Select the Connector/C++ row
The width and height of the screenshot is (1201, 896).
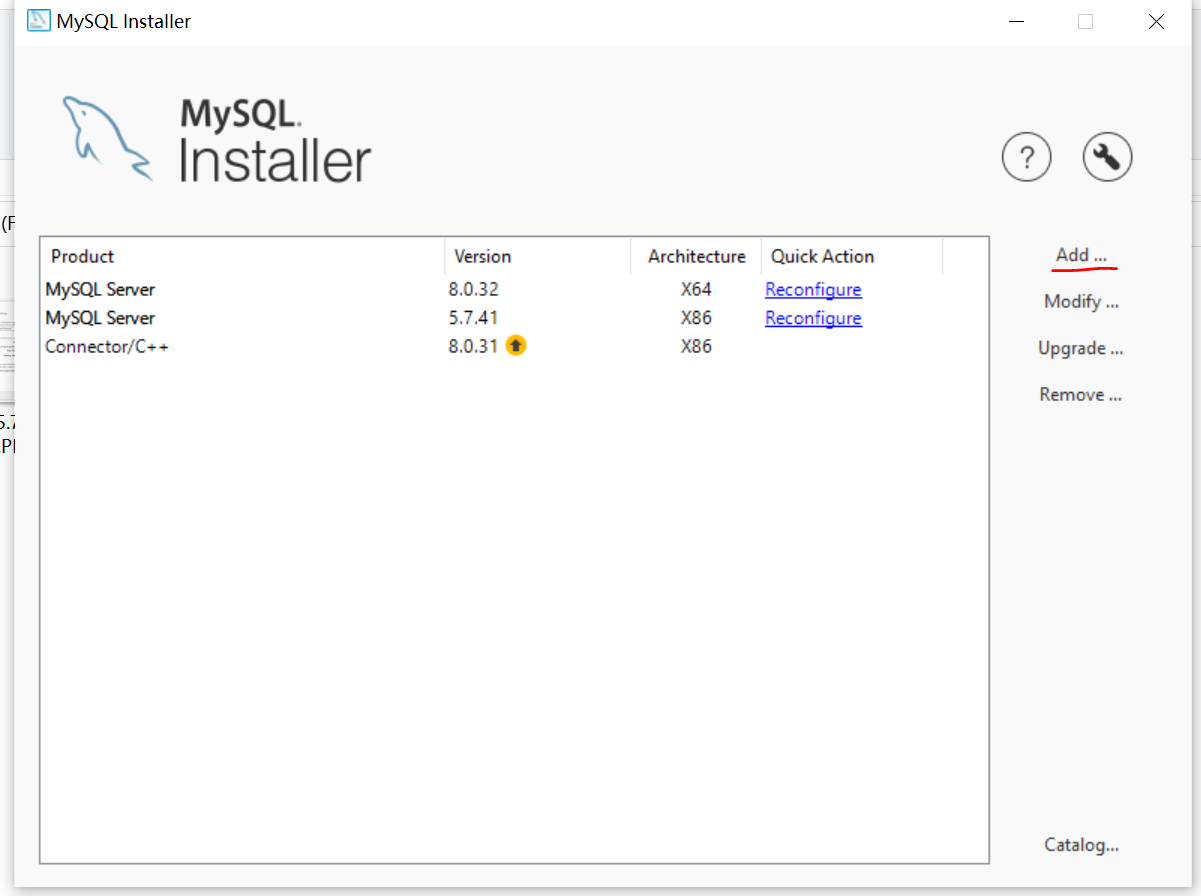[514, 346]
